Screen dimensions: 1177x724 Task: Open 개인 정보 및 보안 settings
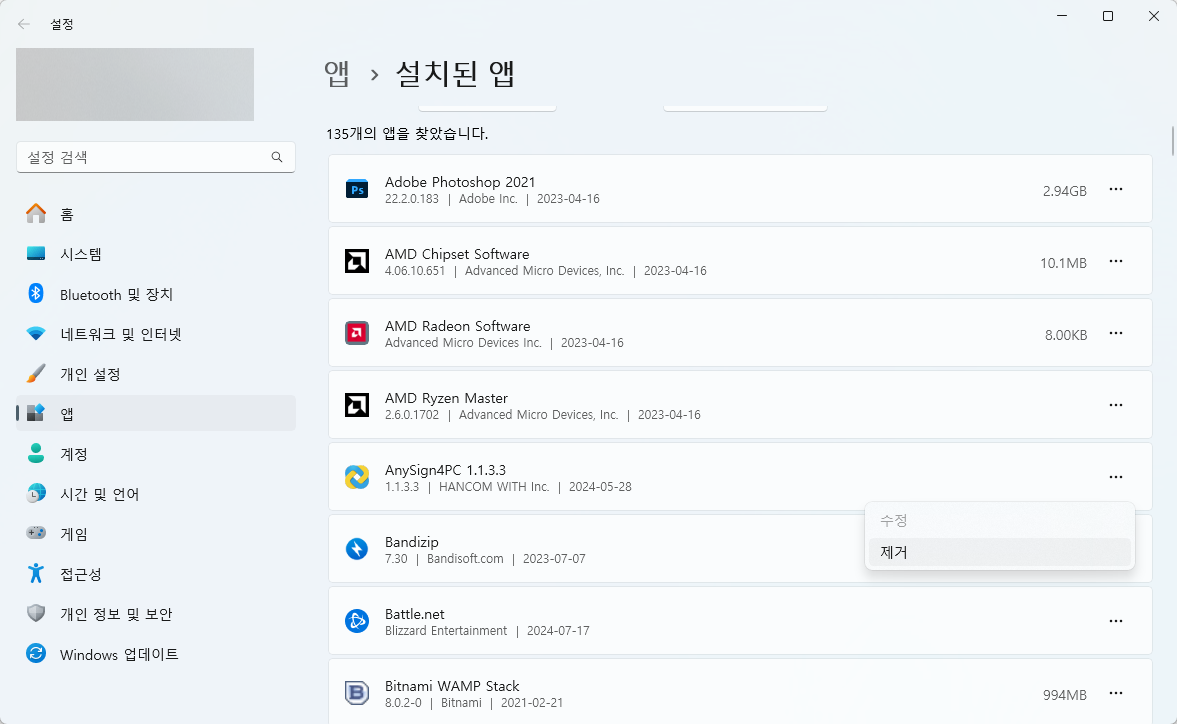(x=155, y=614)
